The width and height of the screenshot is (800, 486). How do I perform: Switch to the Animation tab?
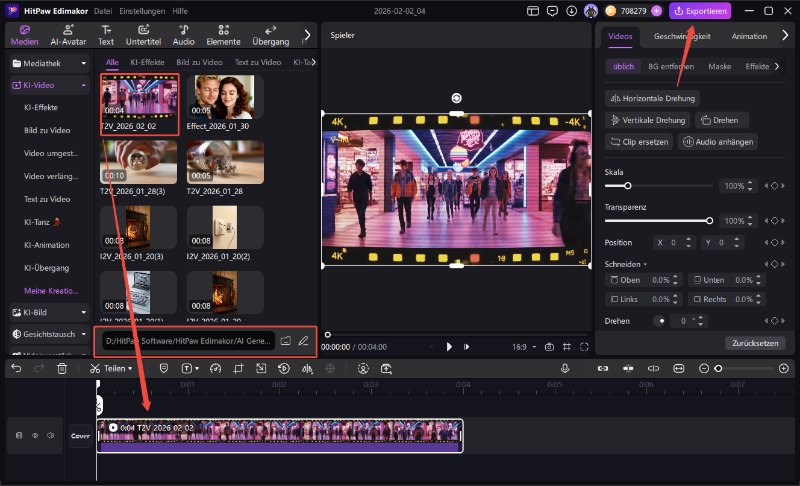(x=749, y=36)
